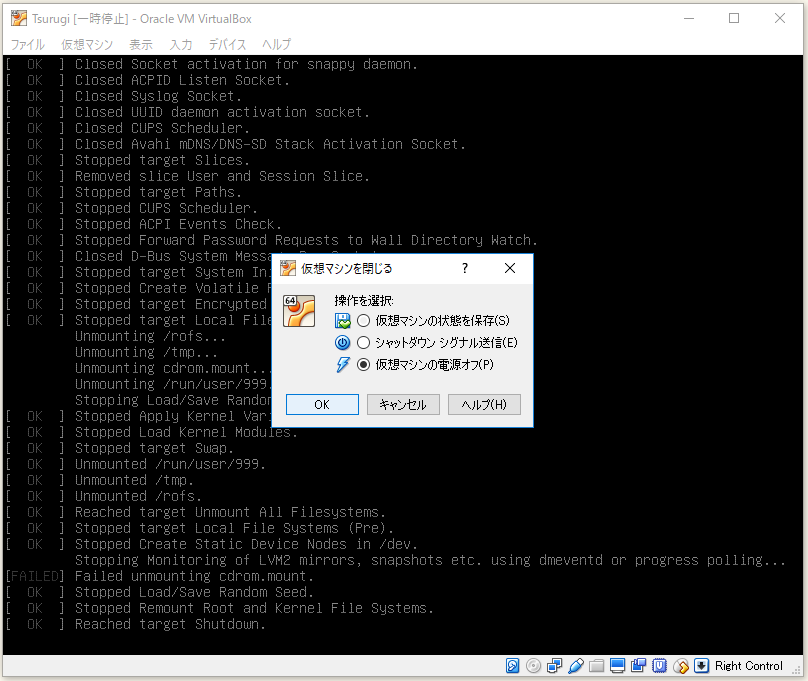Click the FAILED unmounting cdrom.mount line
808x681 pixels.
coord(159,576)
